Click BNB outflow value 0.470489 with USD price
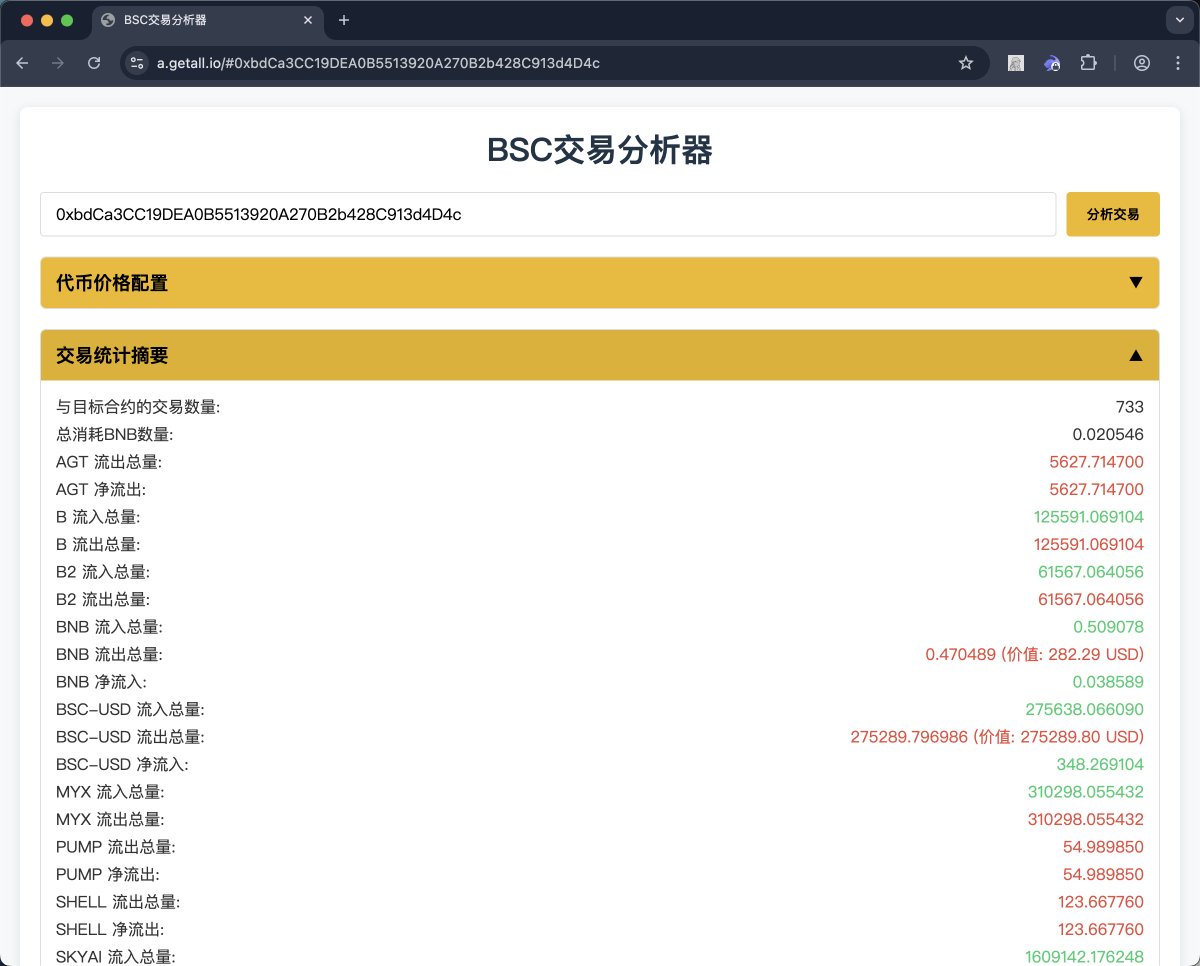Image resolution: width=1200 pixels, height=966 pixels. click(1035, 654)
